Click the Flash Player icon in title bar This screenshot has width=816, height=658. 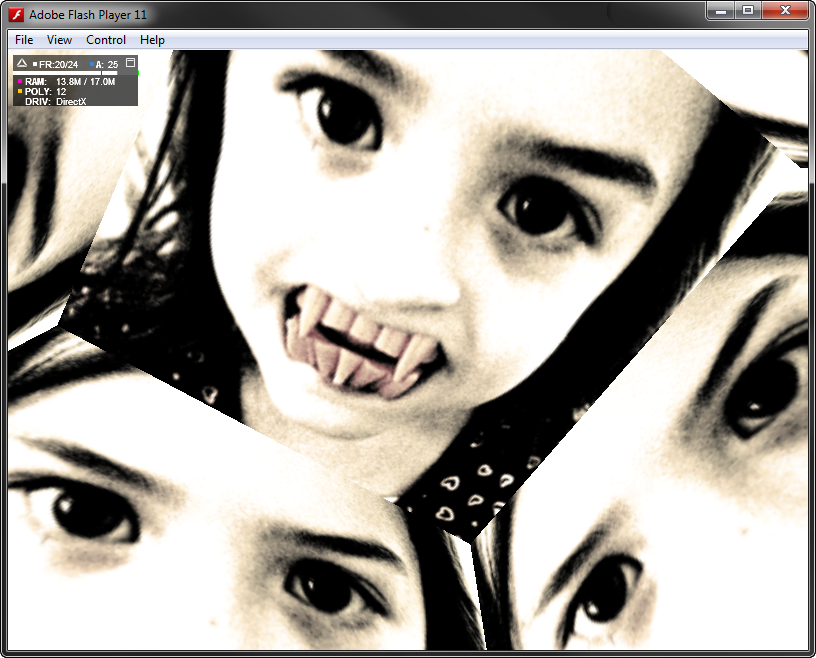tap(17, 15)
